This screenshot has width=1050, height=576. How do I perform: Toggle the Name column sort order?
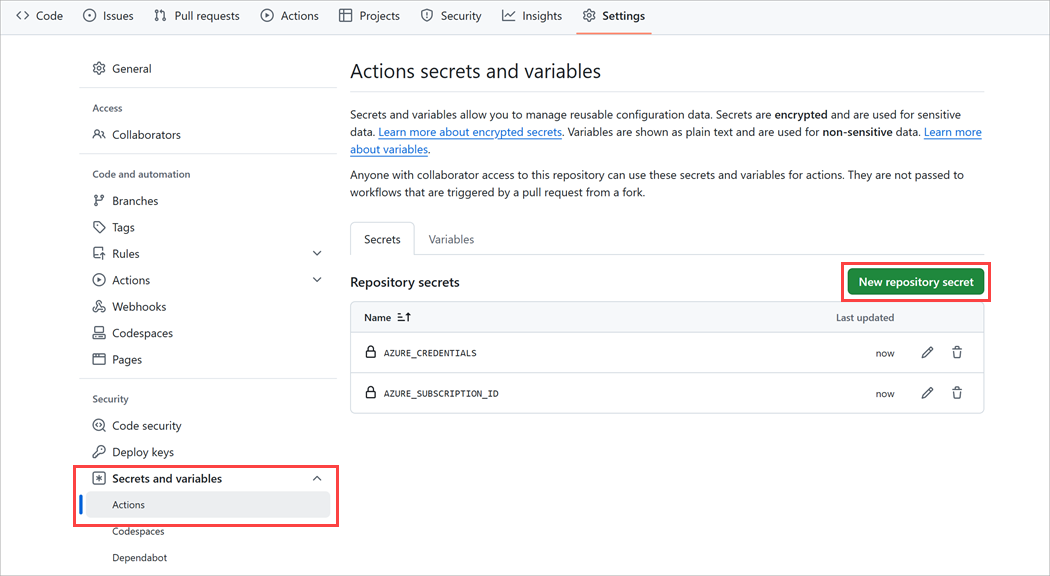click(x=396, y=317)
